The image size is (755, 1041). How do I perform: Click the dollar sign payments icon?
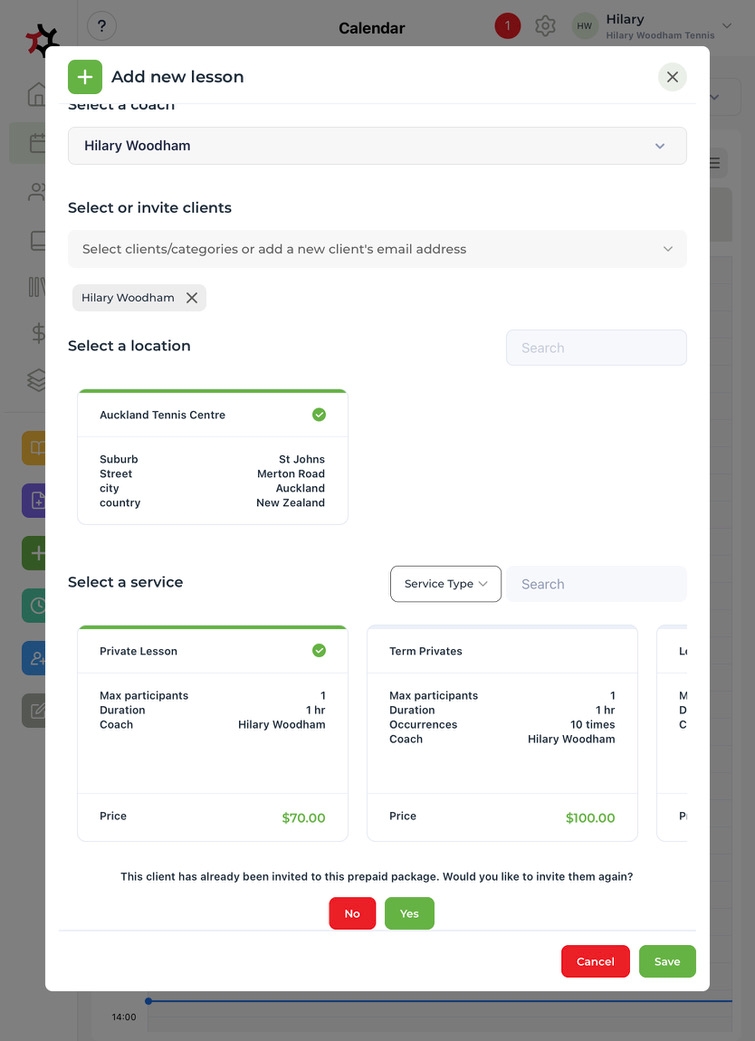click(x=37, y=333)
